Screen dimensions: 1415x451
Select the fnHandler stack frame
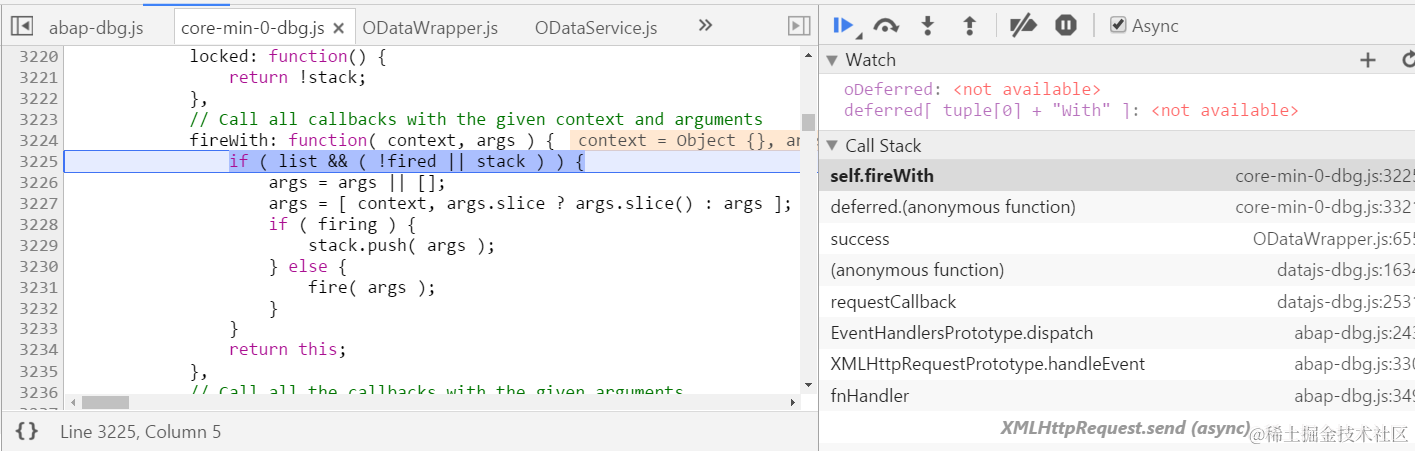(x=1117, y=396)
